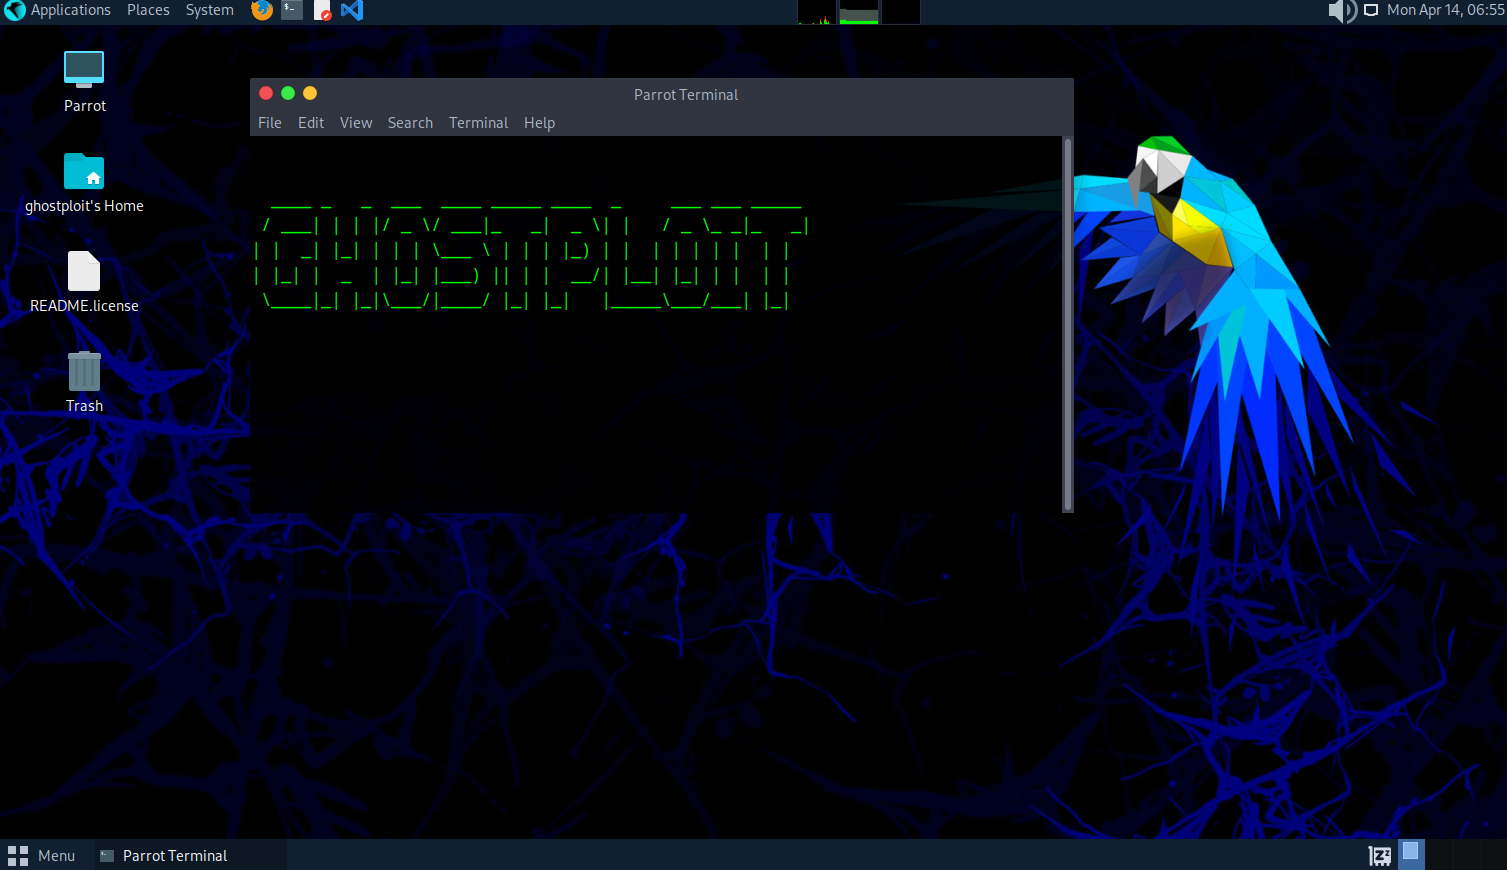Viewport: 1507px width, 870px height.
Task: Open the clock showing Mon Apr 14, 06:55
Action: pos(1446,10)
